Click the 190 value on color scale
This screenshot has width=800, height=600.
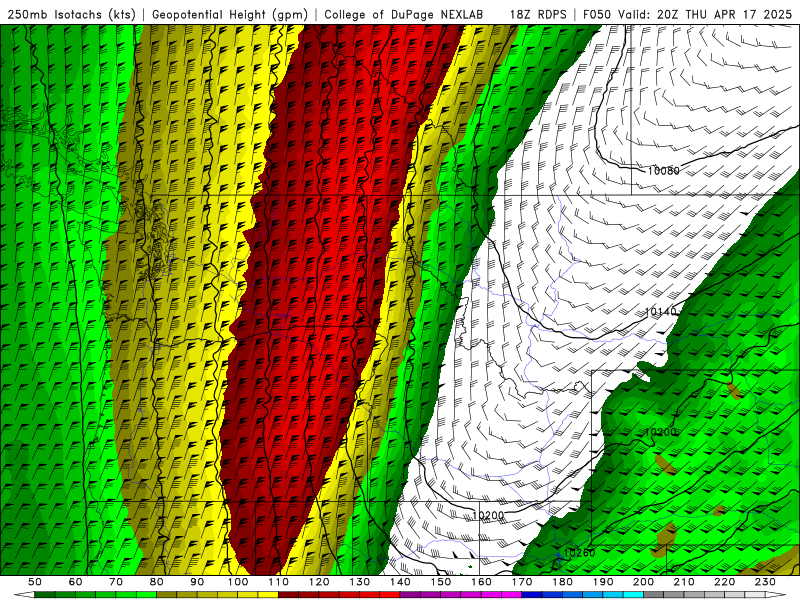point(603,582)
